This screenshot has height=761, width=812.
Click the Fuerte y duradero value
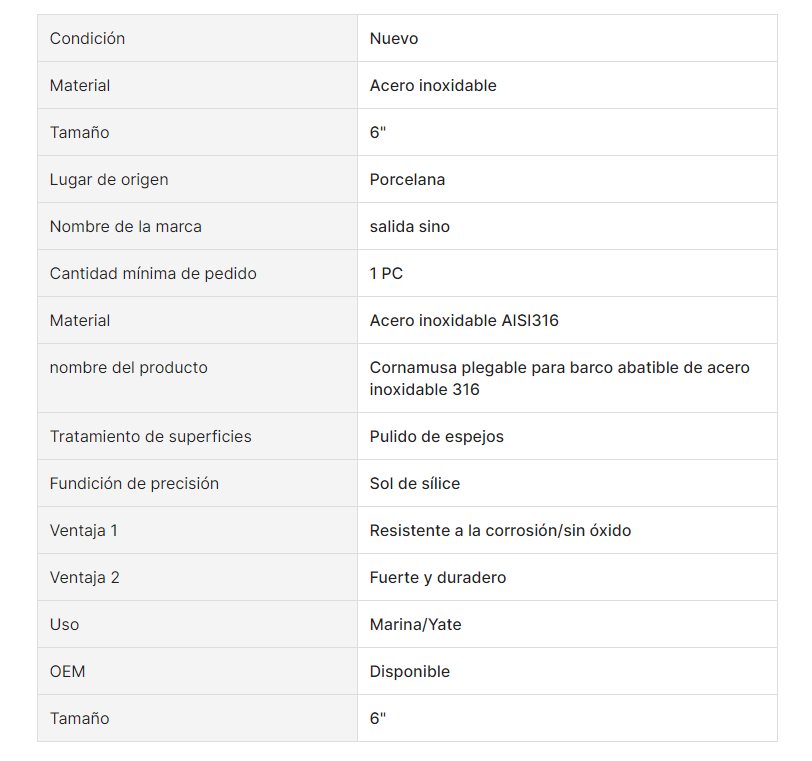tap(438, 578)
